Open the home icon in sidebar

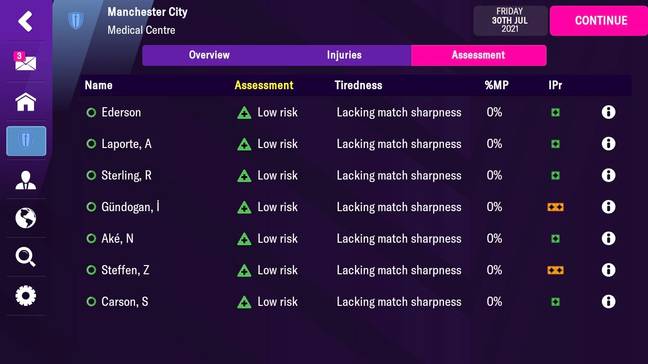26,102
